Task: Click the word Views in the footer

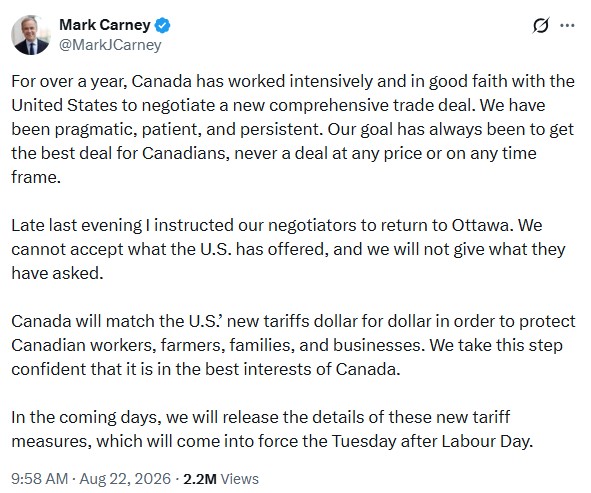Action: tap(239, 479)
